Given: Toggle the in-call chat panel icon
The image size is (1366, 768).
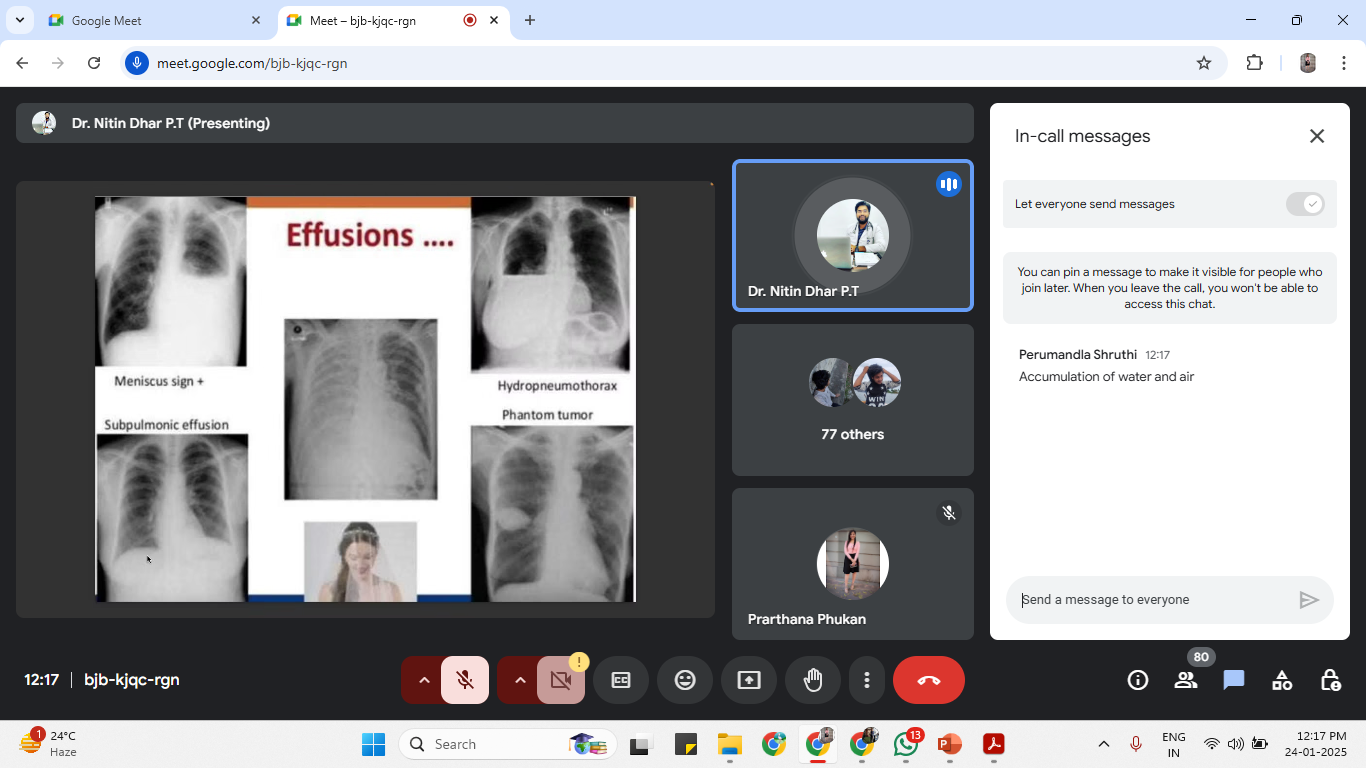Looking at the screenshot, I should click(x=1234, y=680).
